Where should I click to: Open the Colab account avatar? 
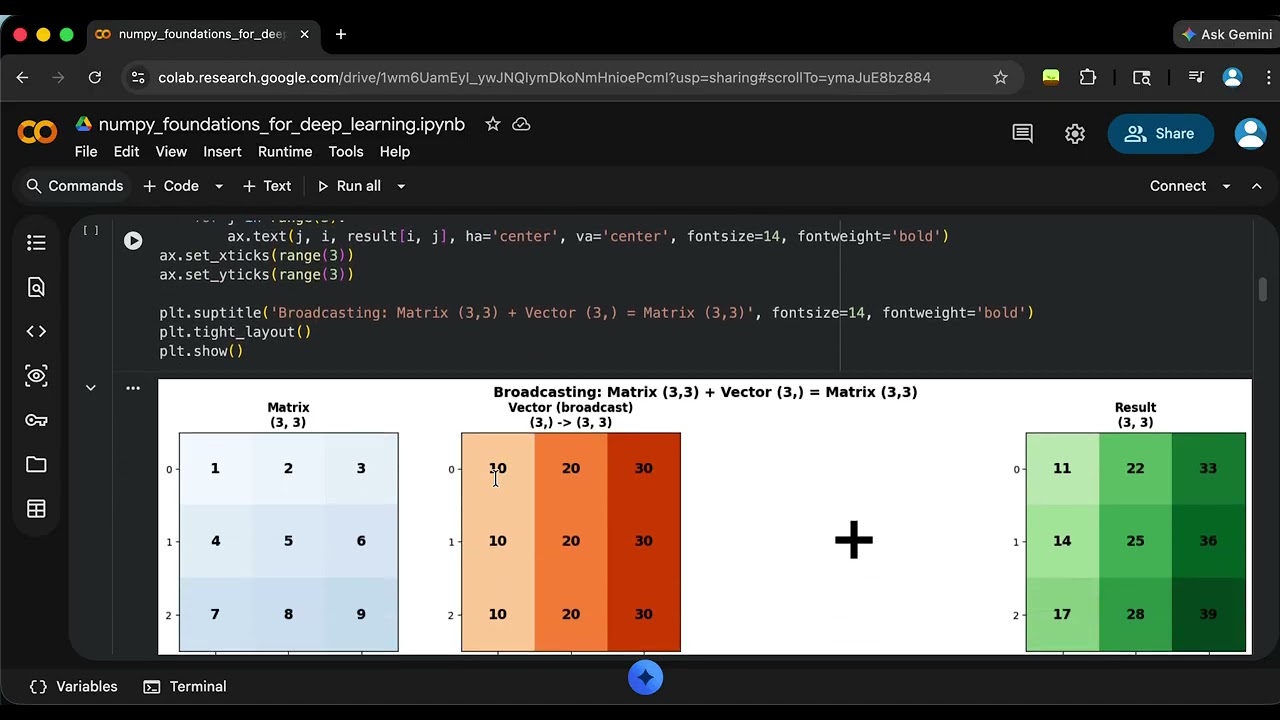[1250, 134]
